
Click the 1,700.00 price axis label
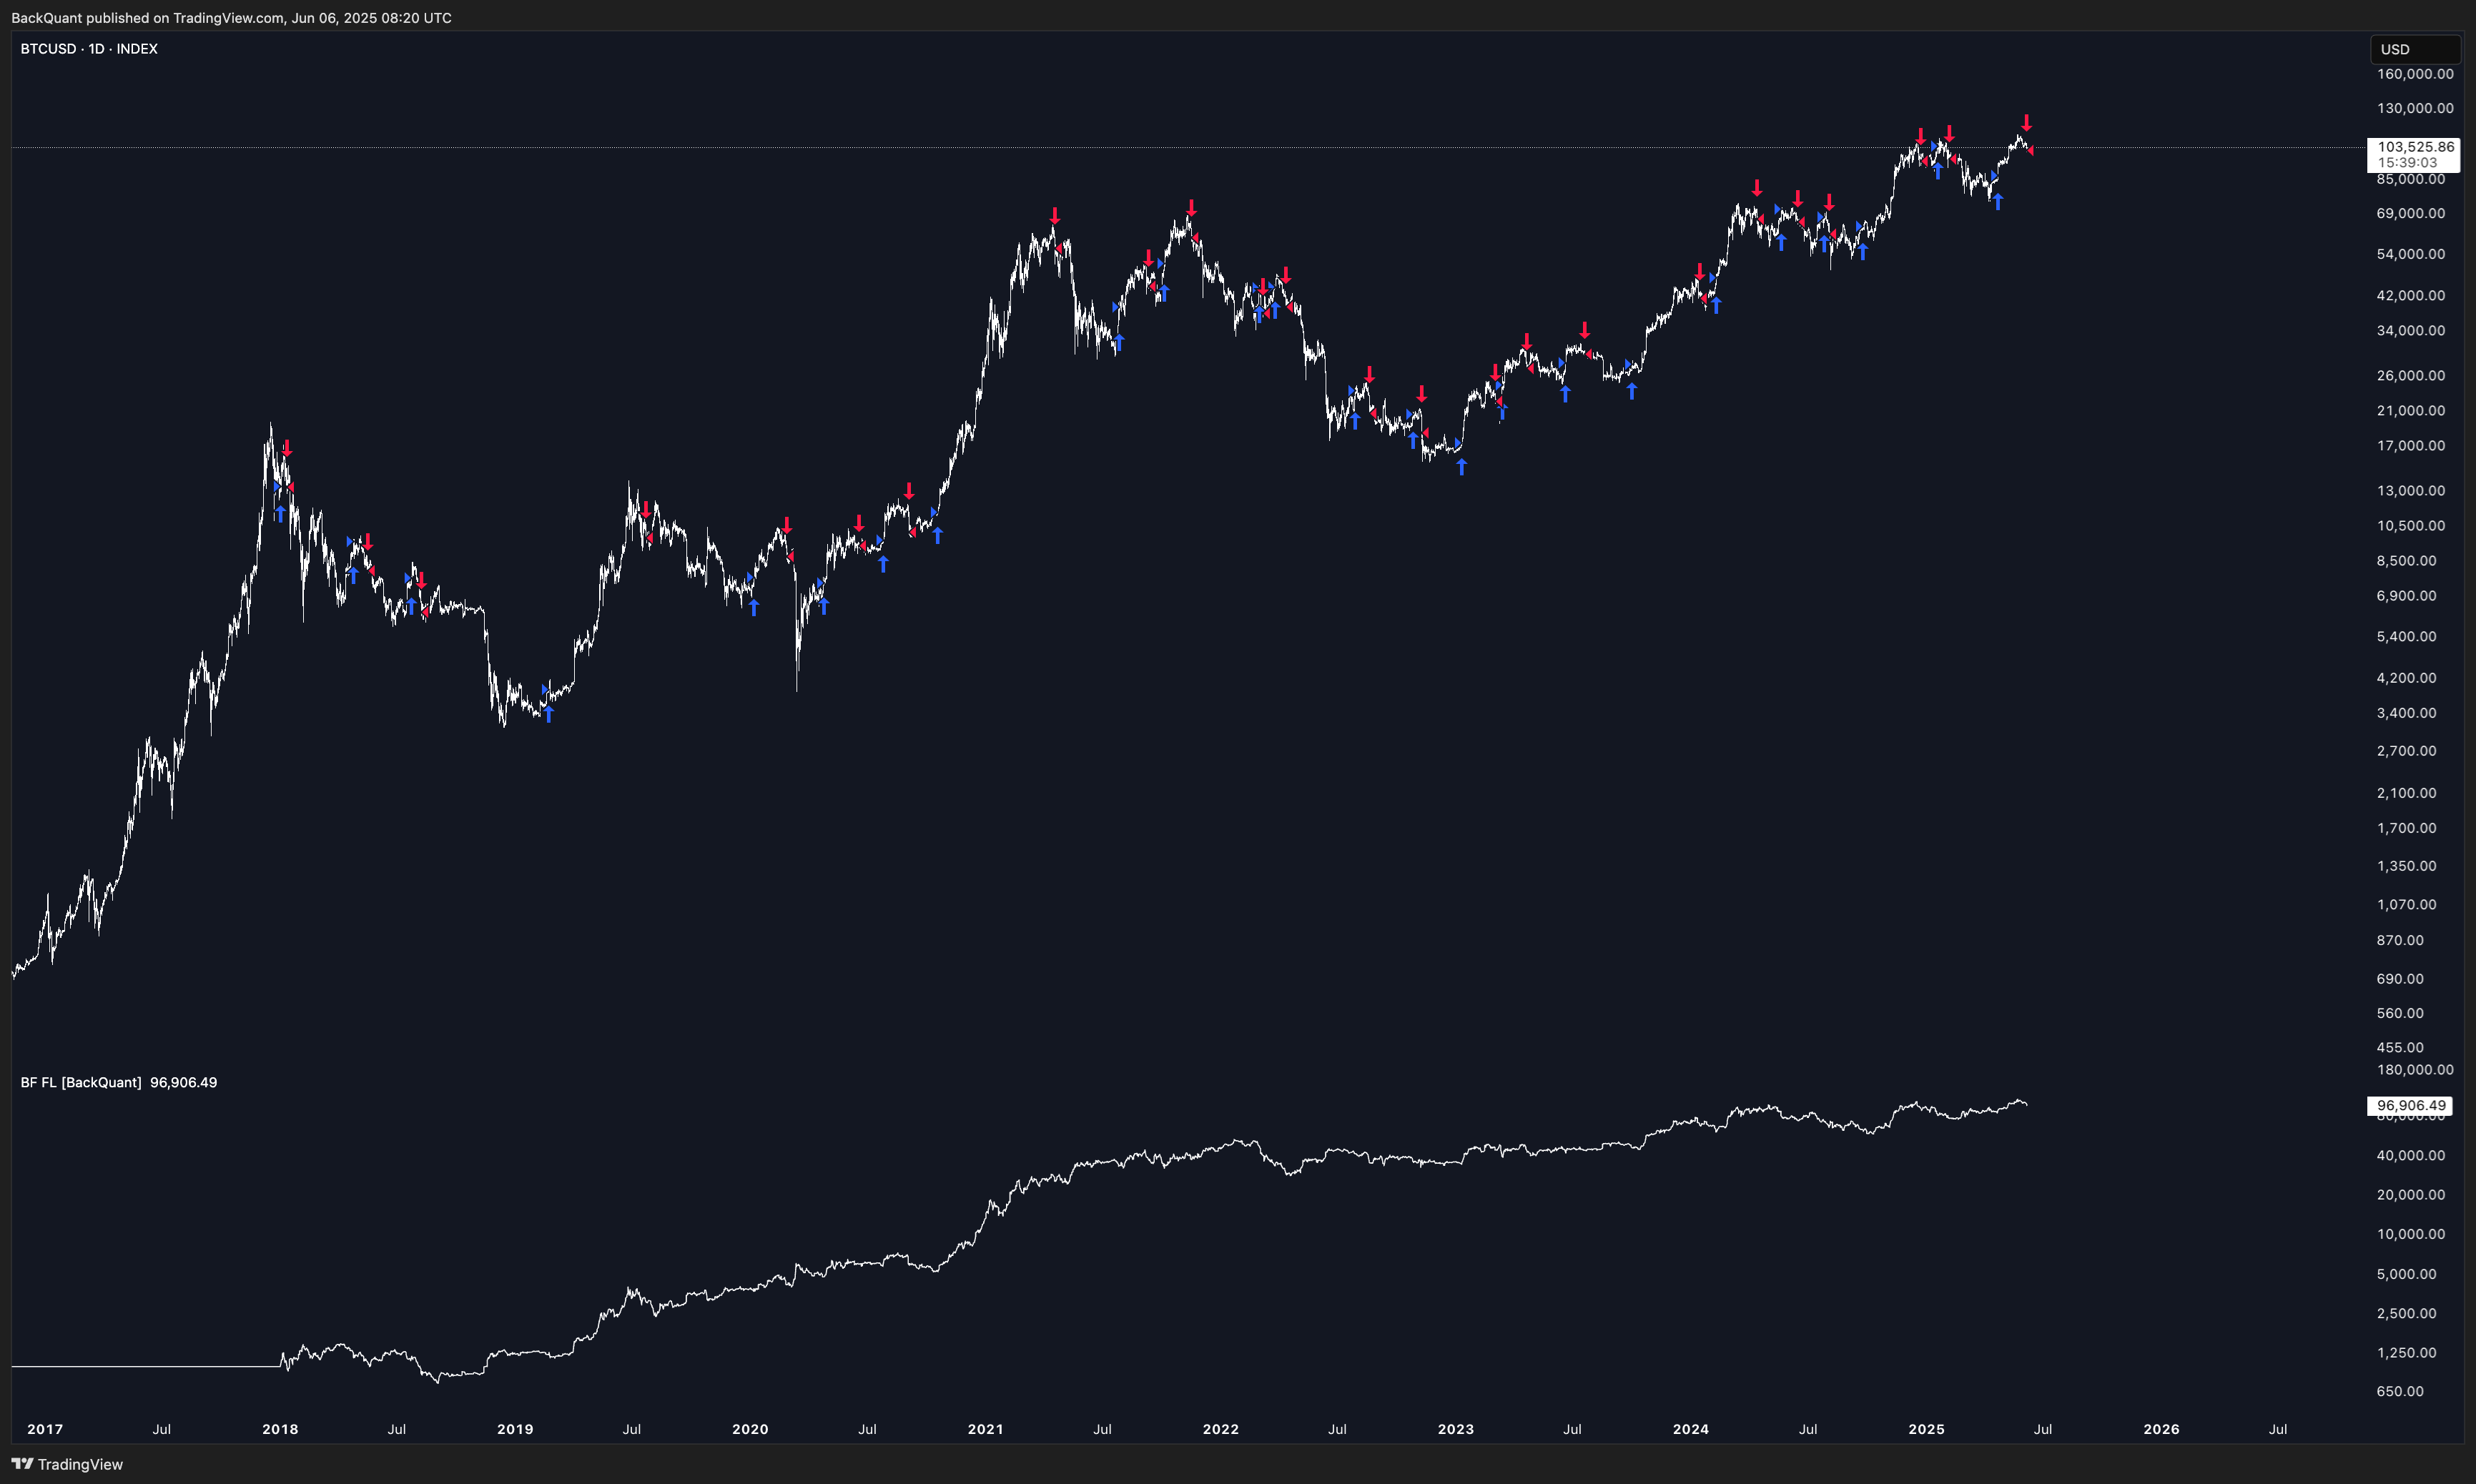pyautogui.click(x=2407, y=827)
